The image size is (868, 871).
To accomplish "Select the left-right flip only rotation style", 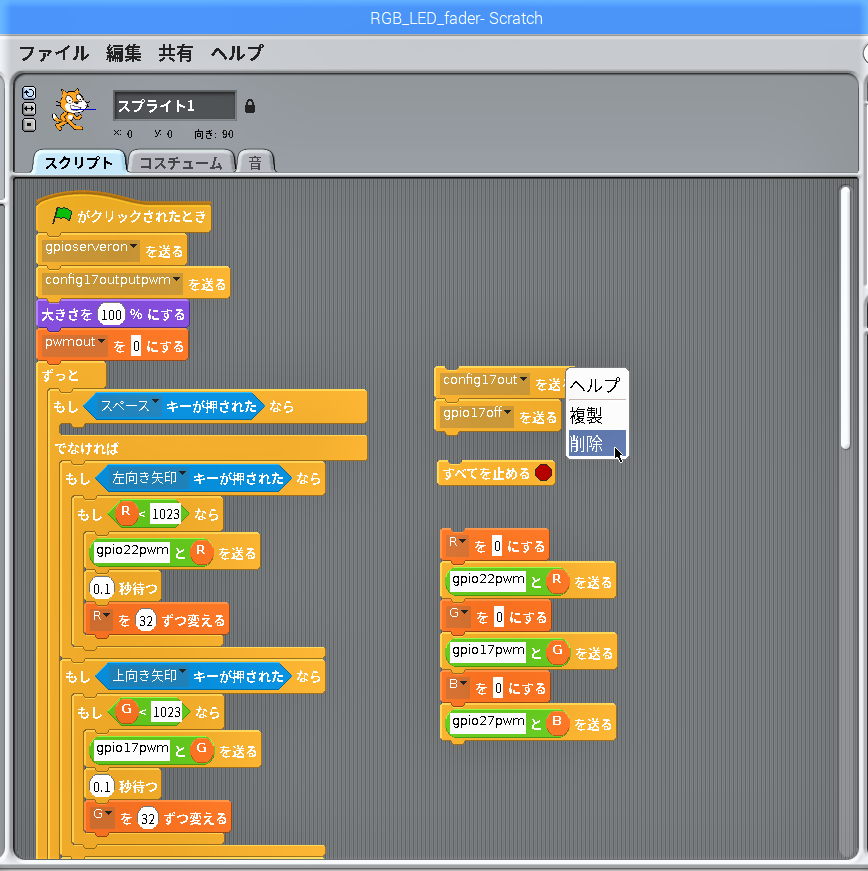I will click(29, 109).
